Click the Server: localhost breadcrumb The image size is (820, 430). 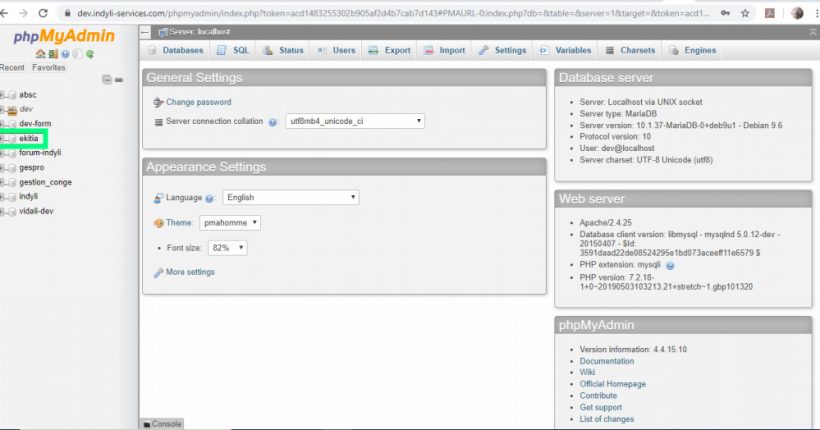pos(199,32)
